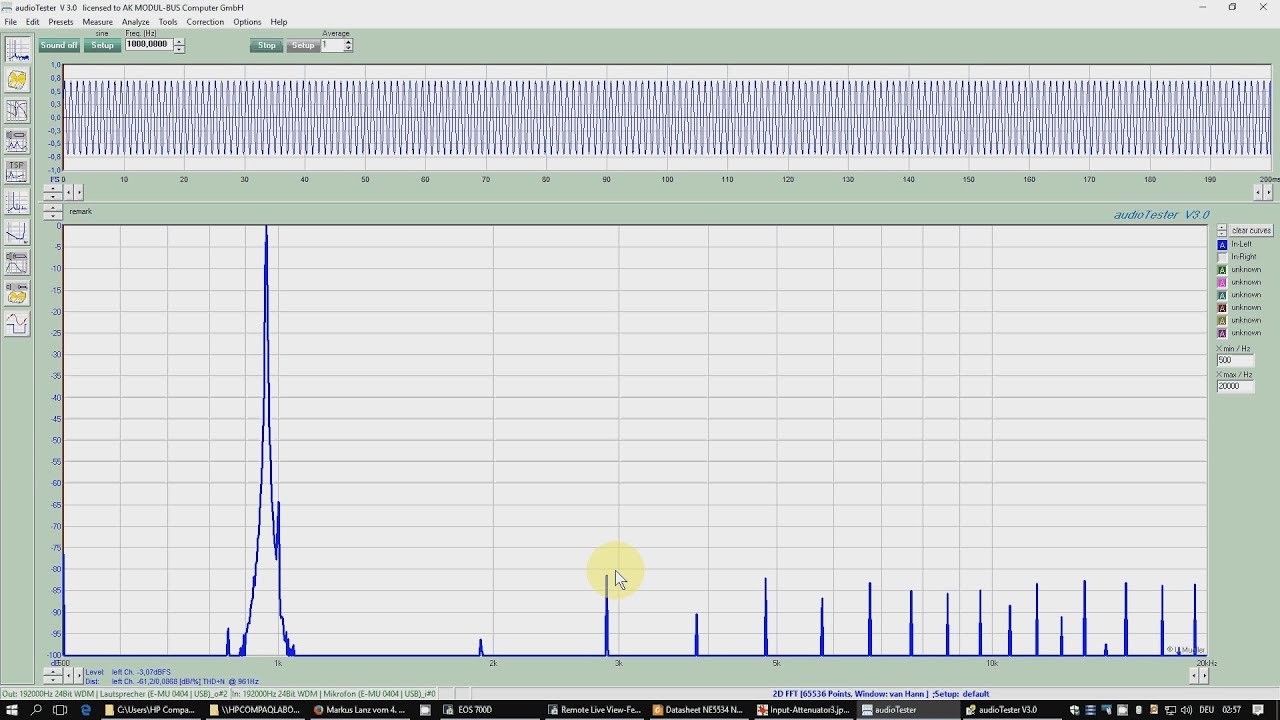The image size is (1280, 720).
Task: Open the taskbar search icon
Action: 37,710
